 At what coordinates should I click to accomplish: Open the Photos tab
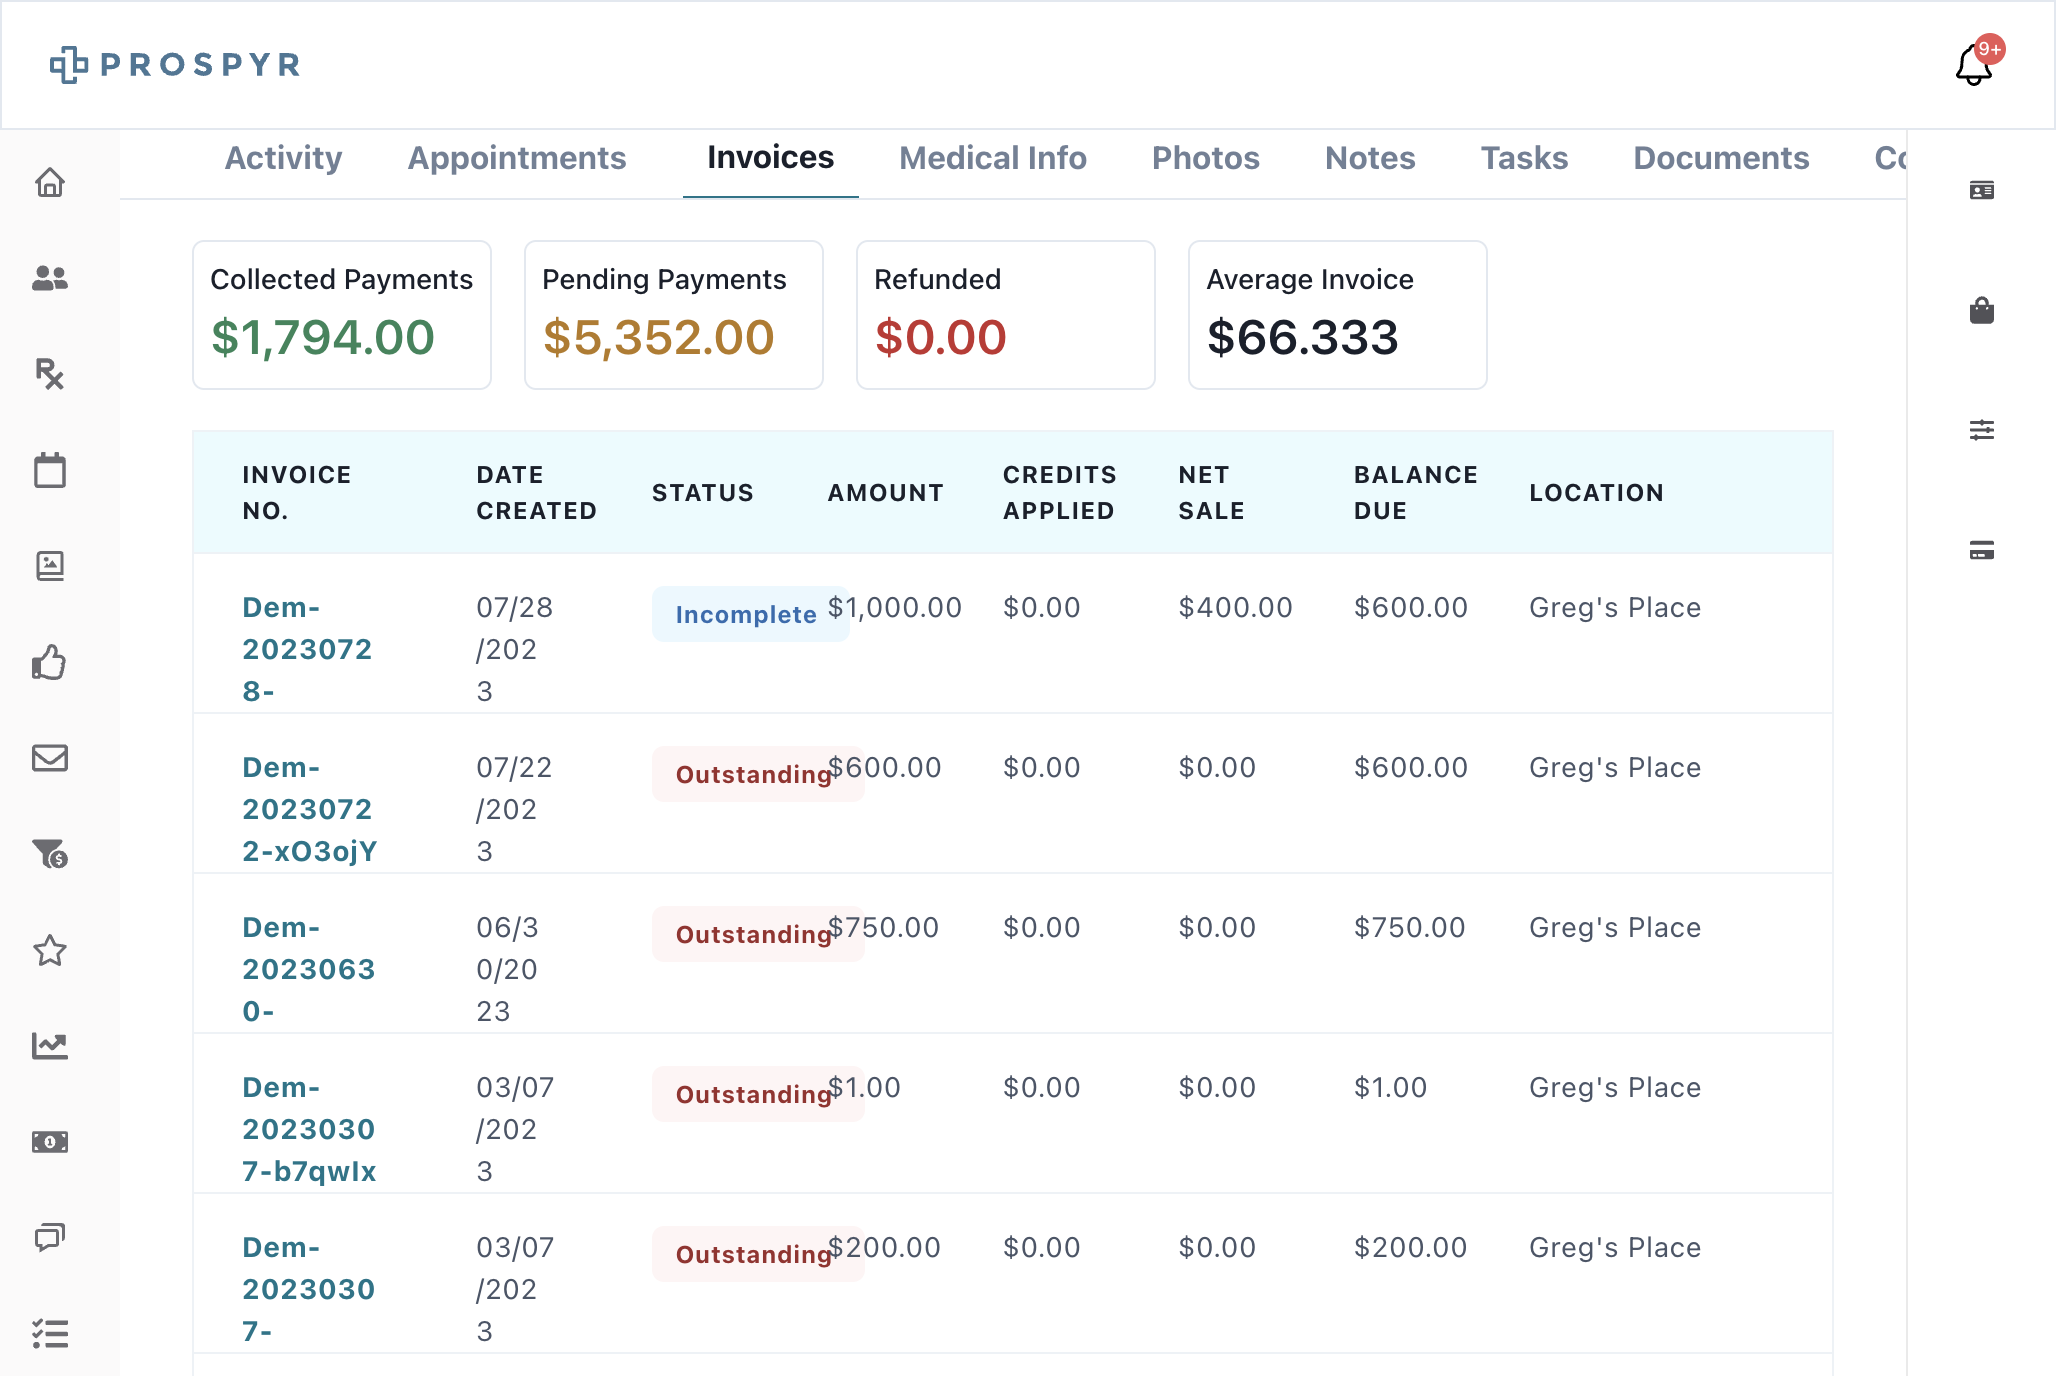pyautogui.click(x=1206, y=158)
